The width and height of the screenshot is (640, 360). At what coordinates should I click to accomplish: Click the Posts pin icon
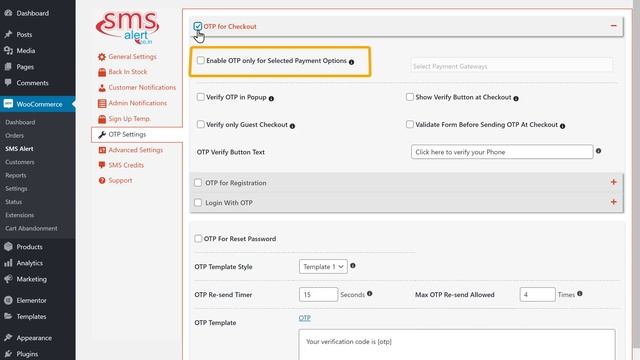[x=8, y=34]
